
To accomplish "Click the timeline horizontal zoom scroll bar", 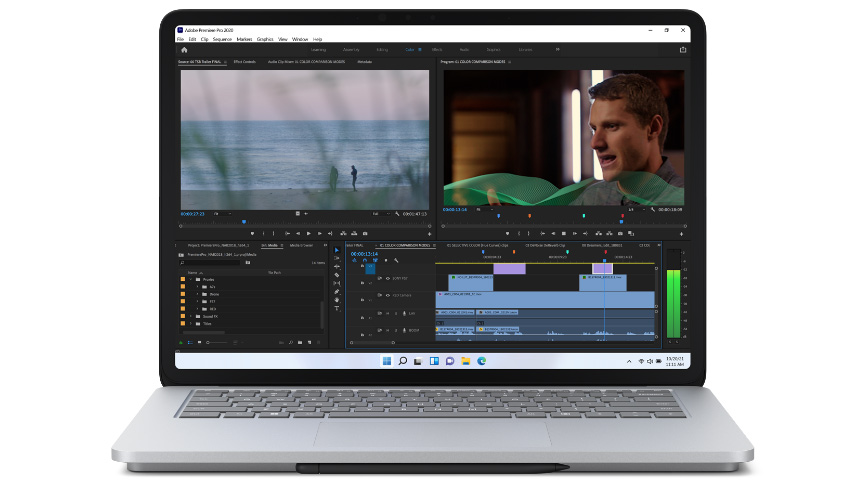I will (372, 343).
